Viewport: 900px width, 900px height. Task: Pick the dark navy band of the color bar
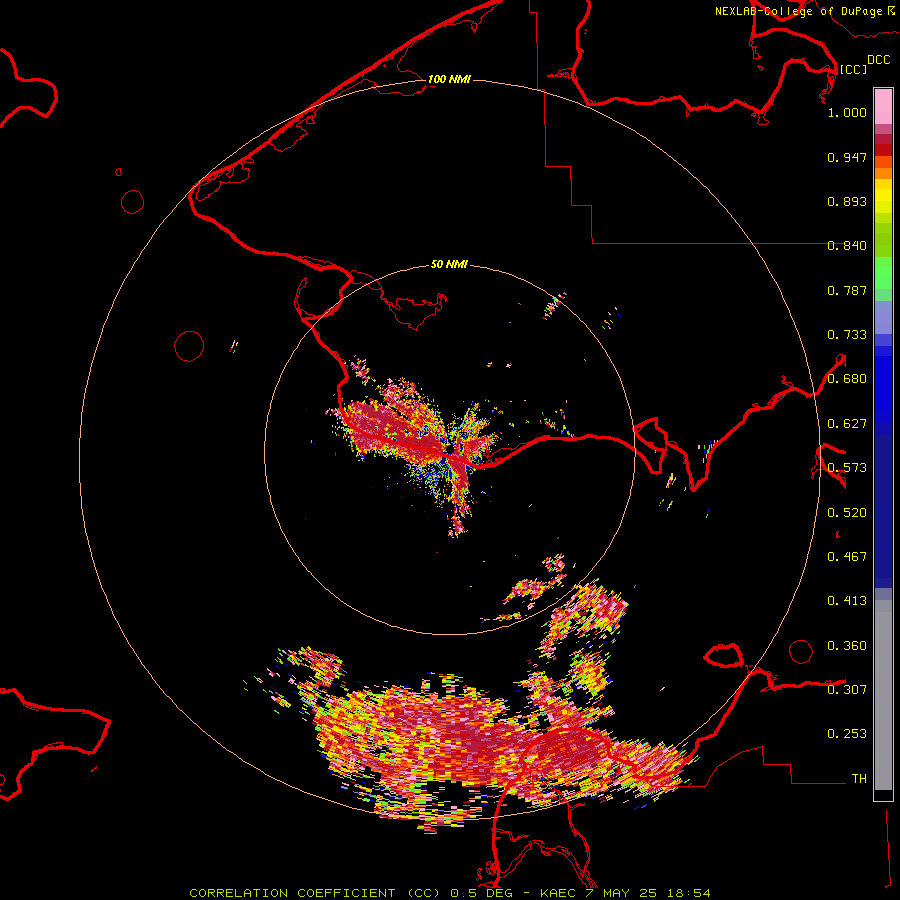[x=883, y=511]
